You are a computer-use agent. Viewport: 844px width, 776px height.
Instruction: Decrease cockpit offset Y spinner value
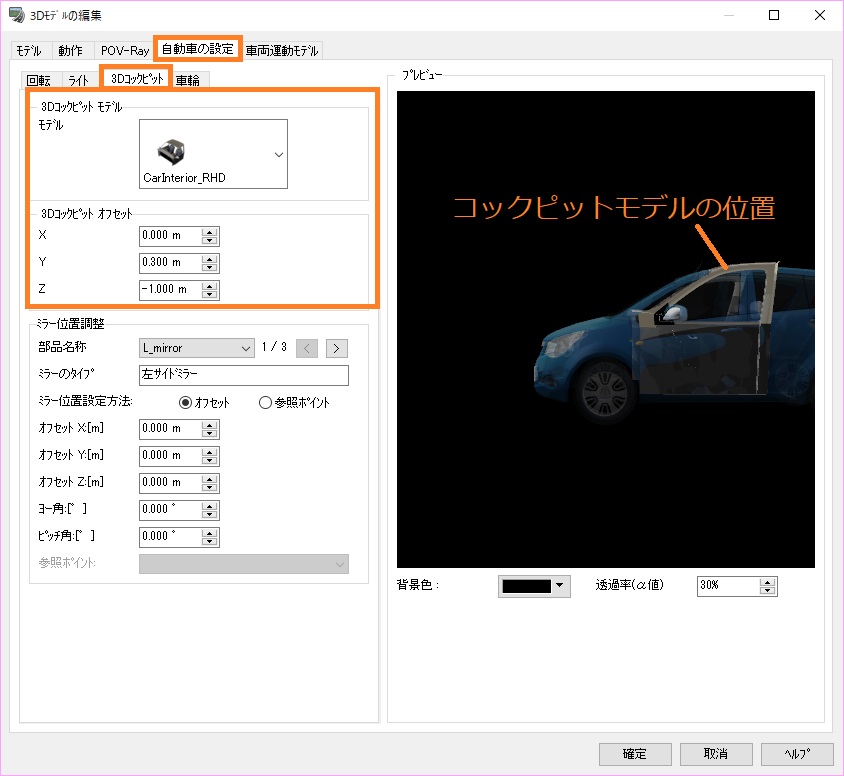[209, 268]
